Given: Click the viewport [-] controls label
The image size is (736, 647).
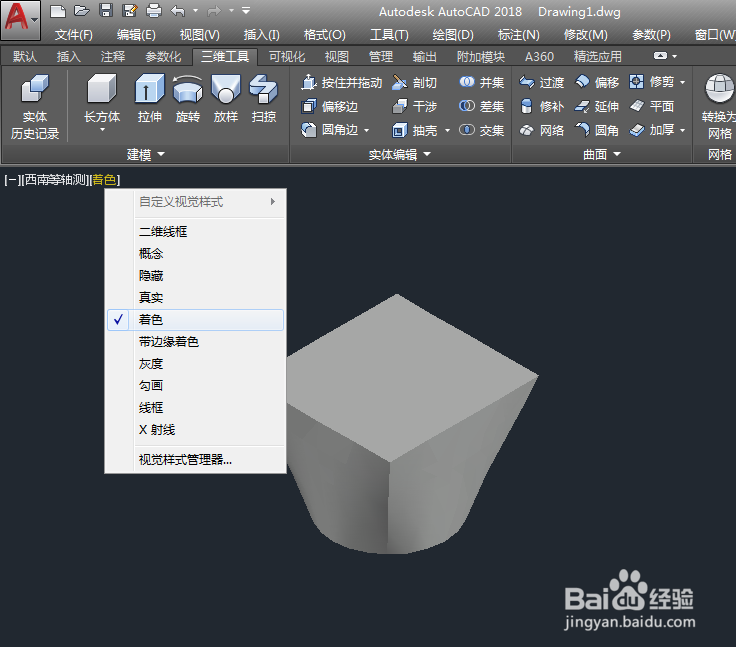Looking at the screenshot, I should (11, 180).
